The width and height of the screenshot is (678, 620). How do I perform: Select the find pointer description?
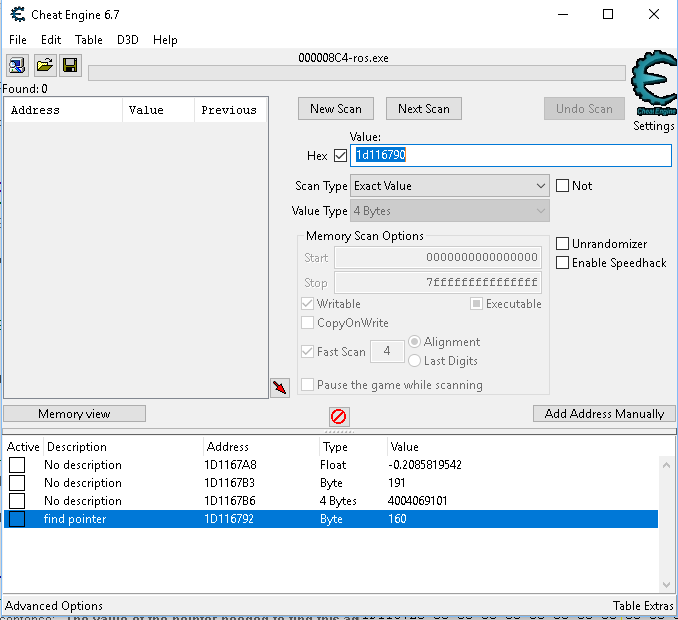[x=75, y=519]
